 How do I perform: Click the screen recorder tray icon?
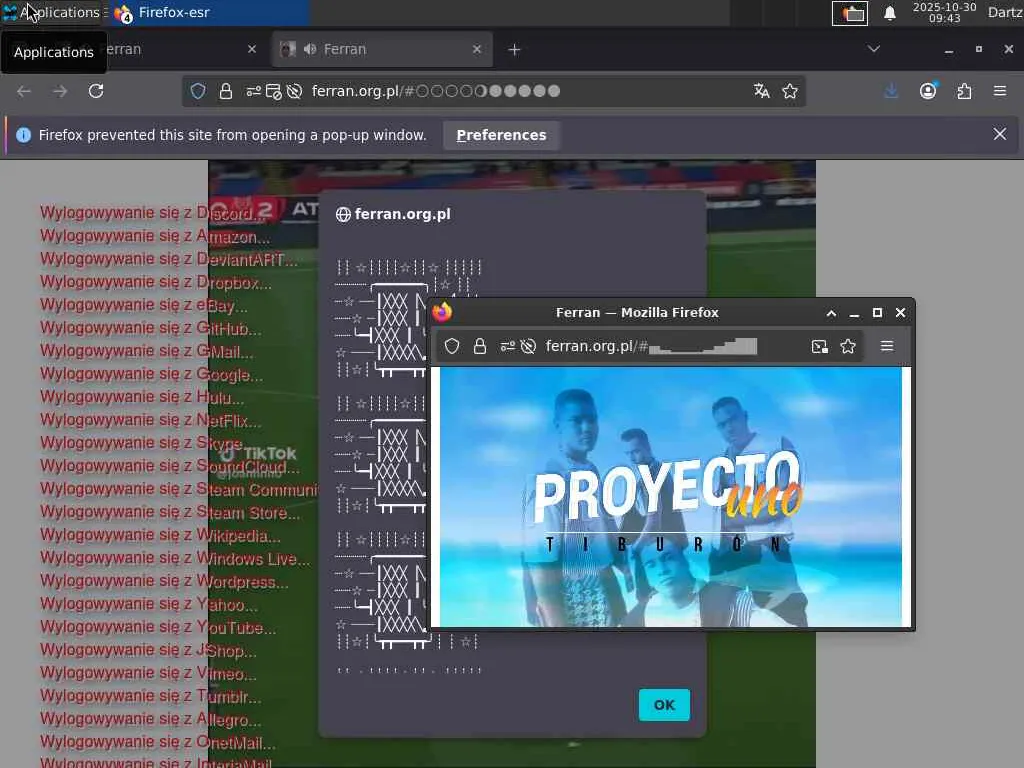(850, 13)
